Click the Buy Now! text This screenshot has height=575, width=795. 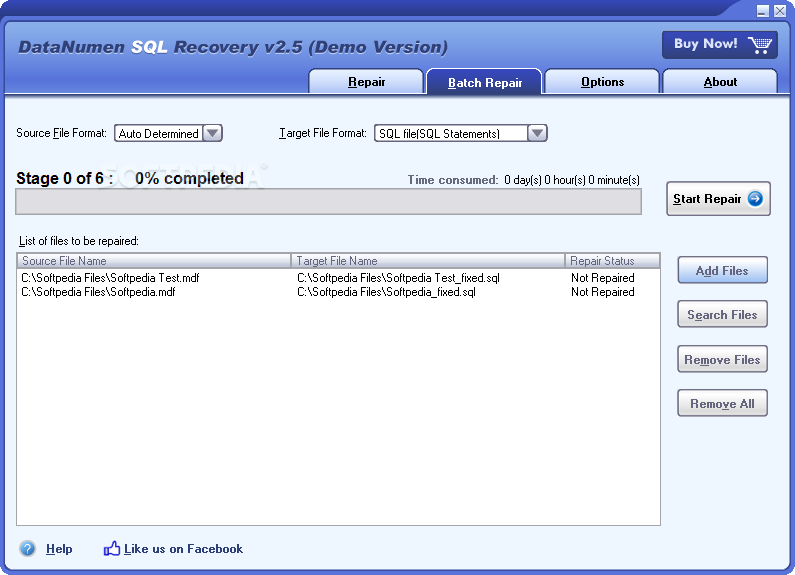coord(705,44)
